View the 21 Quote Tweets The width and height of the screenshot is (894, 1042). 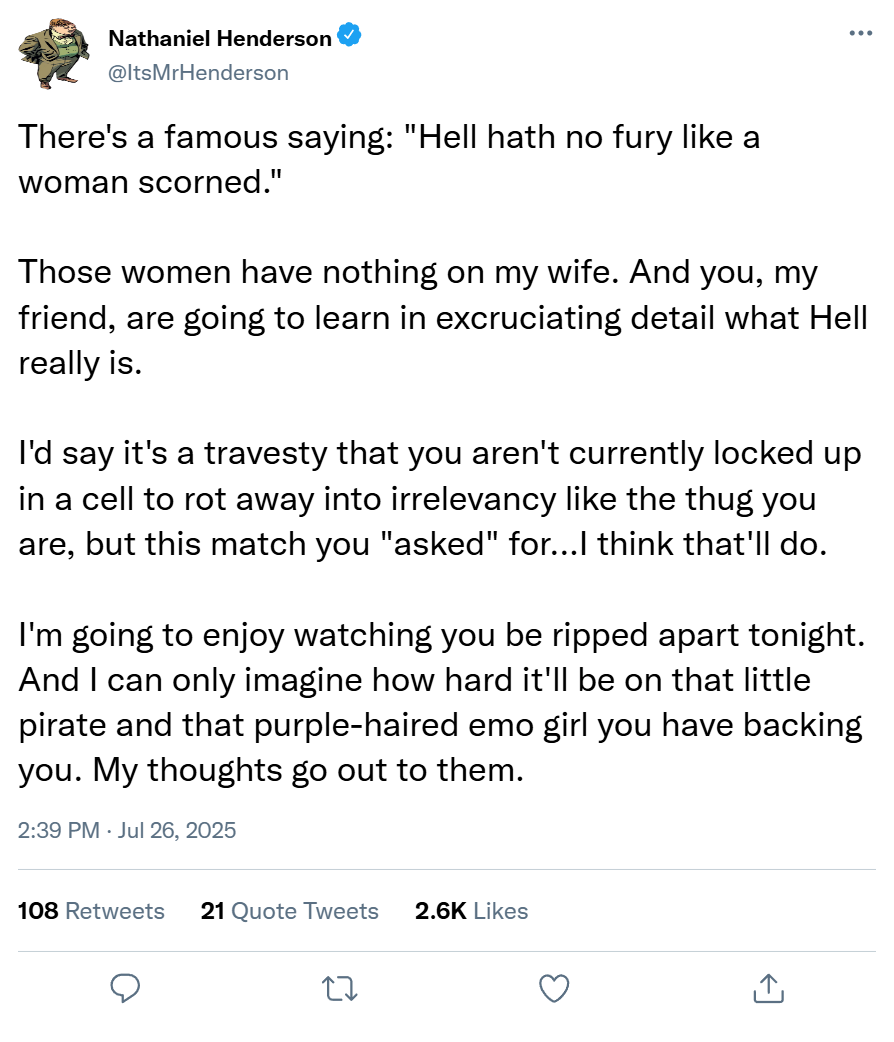[x=289, y=911]
